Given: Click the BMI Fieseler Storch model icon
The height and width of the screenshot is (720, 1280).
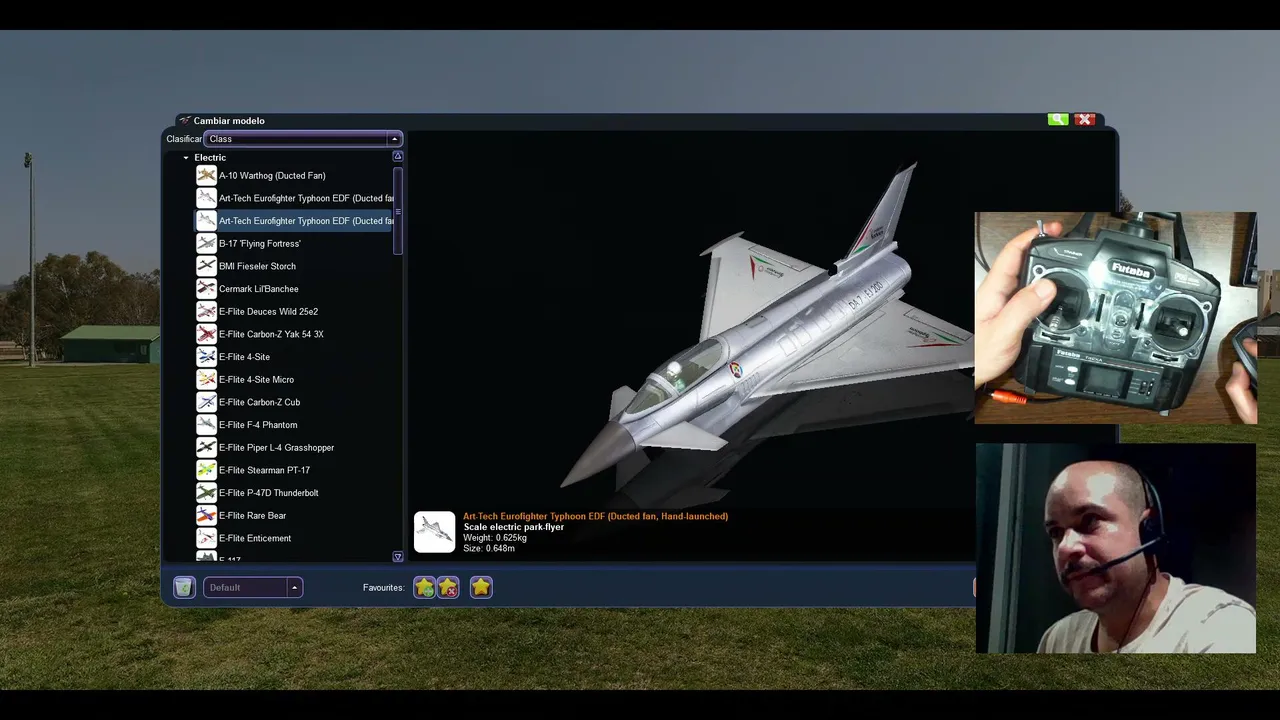Looking at the screenshot, I should point(206,266).
